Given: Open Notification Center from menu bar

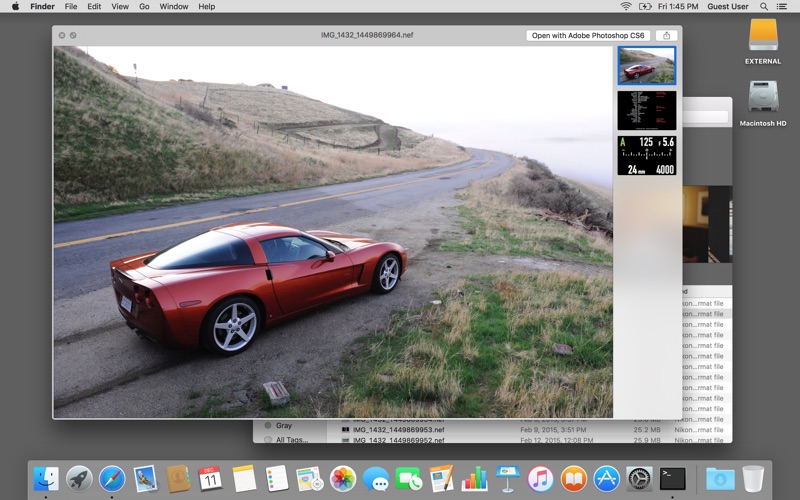Looking at the screenshot, I should (783, 6).
